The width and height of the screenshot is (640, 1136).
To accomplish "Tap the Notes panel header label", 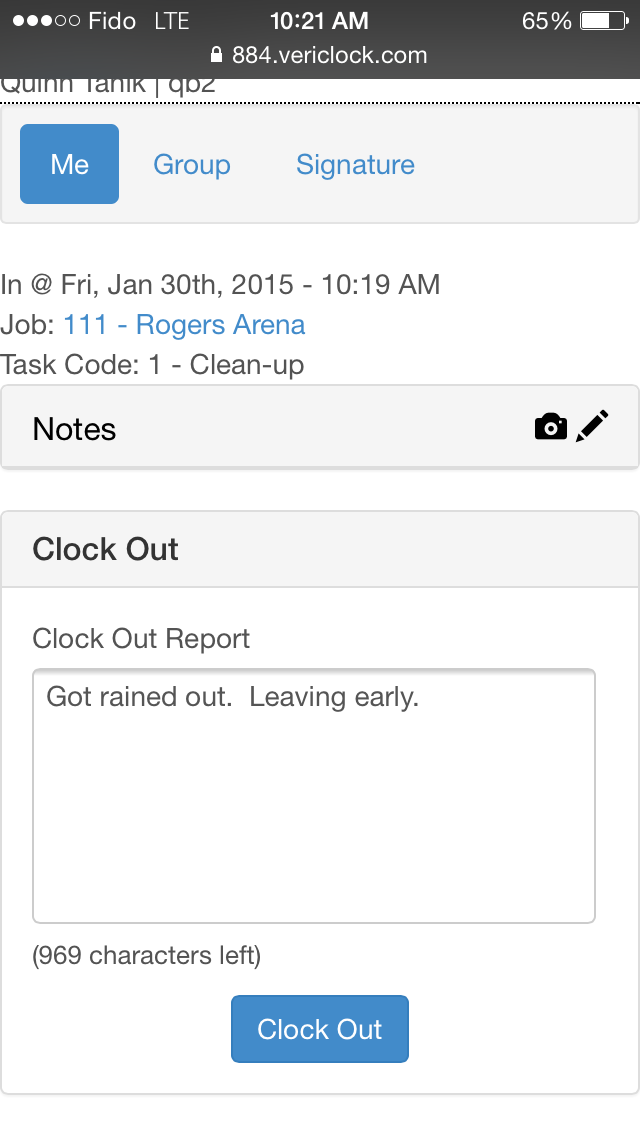I will tap(75, 429).
